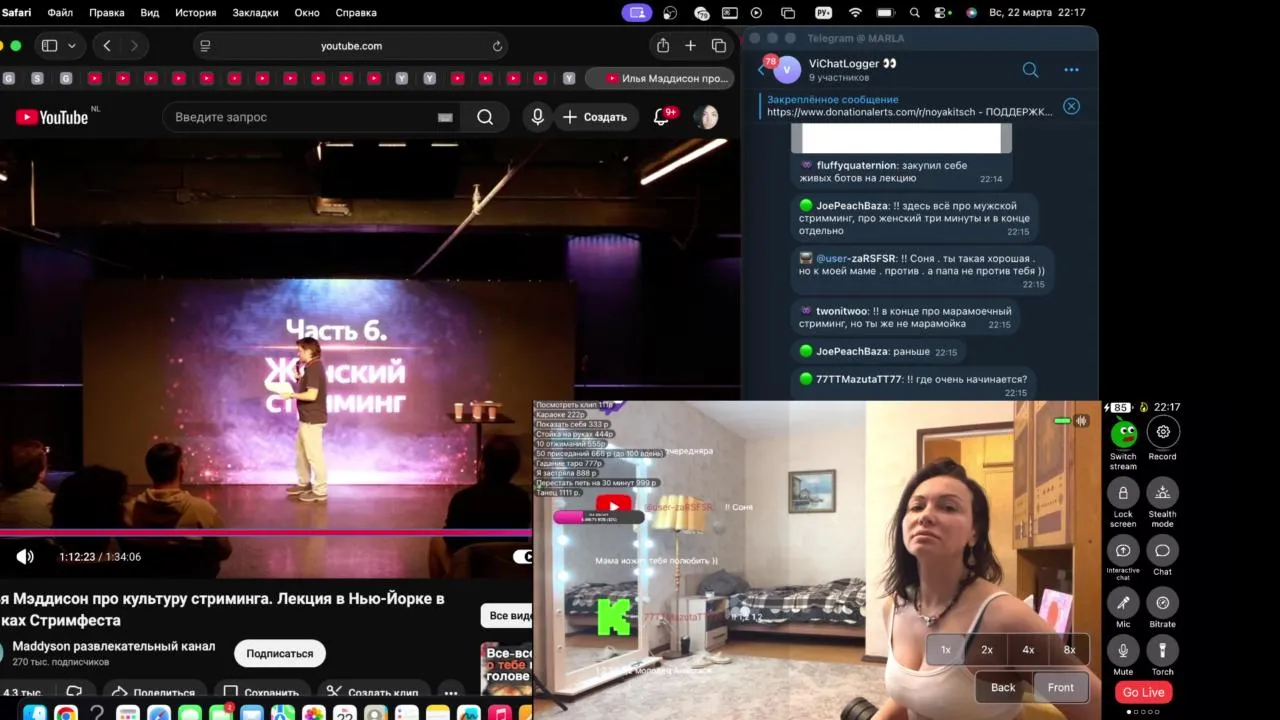This screenshot has width=1280, height=720.
Task: Toggle YouTube autoplay switch in player
Action: pyautogui.click(x=522, y=557)
